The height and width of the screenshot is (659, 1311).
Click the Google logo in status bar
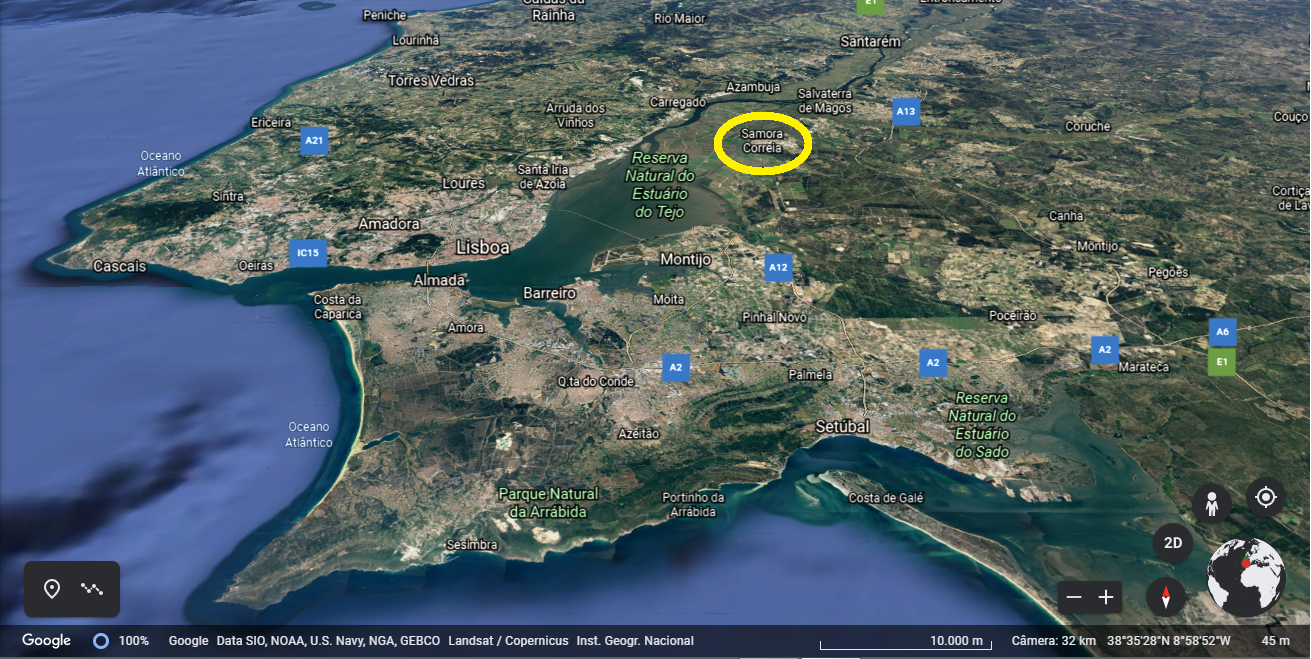[47, 641]
